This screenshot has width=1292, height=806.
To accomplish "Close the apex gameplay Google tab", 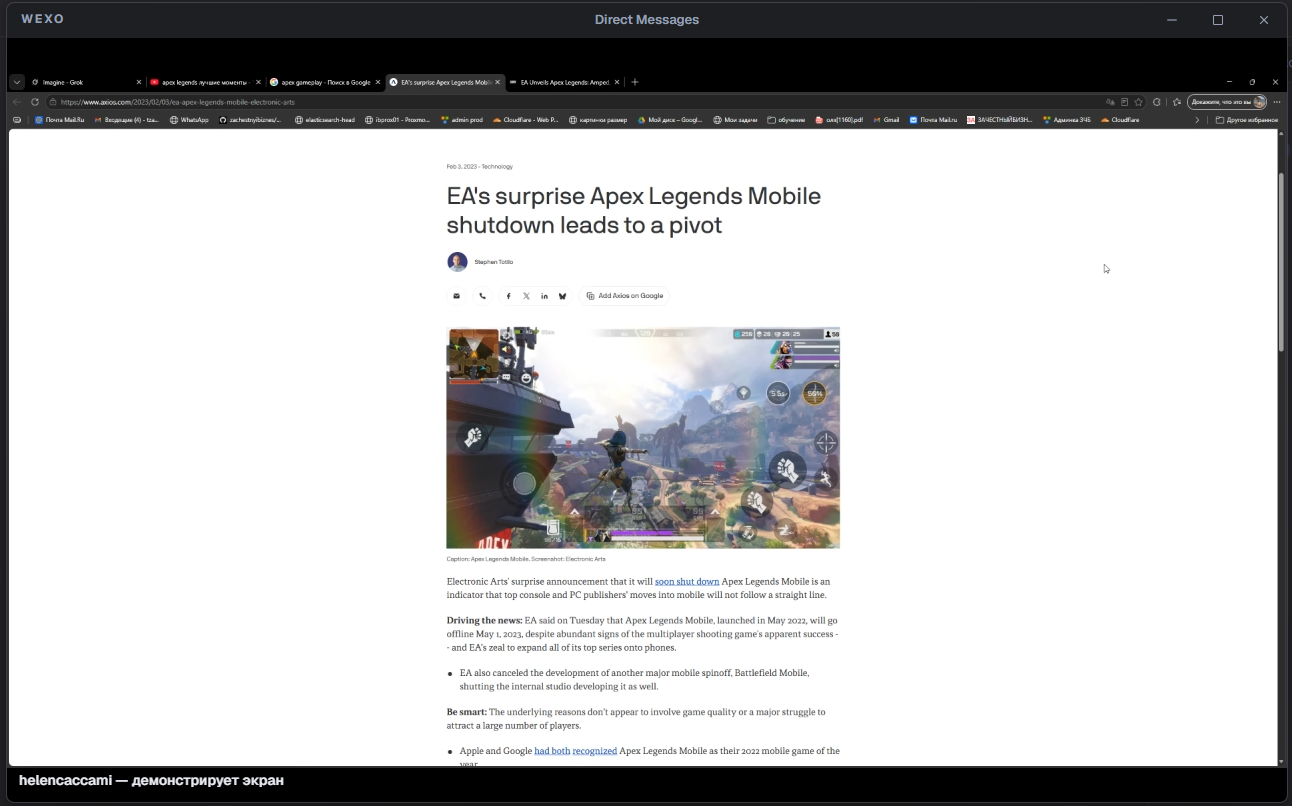I will [x=378, y=82].
